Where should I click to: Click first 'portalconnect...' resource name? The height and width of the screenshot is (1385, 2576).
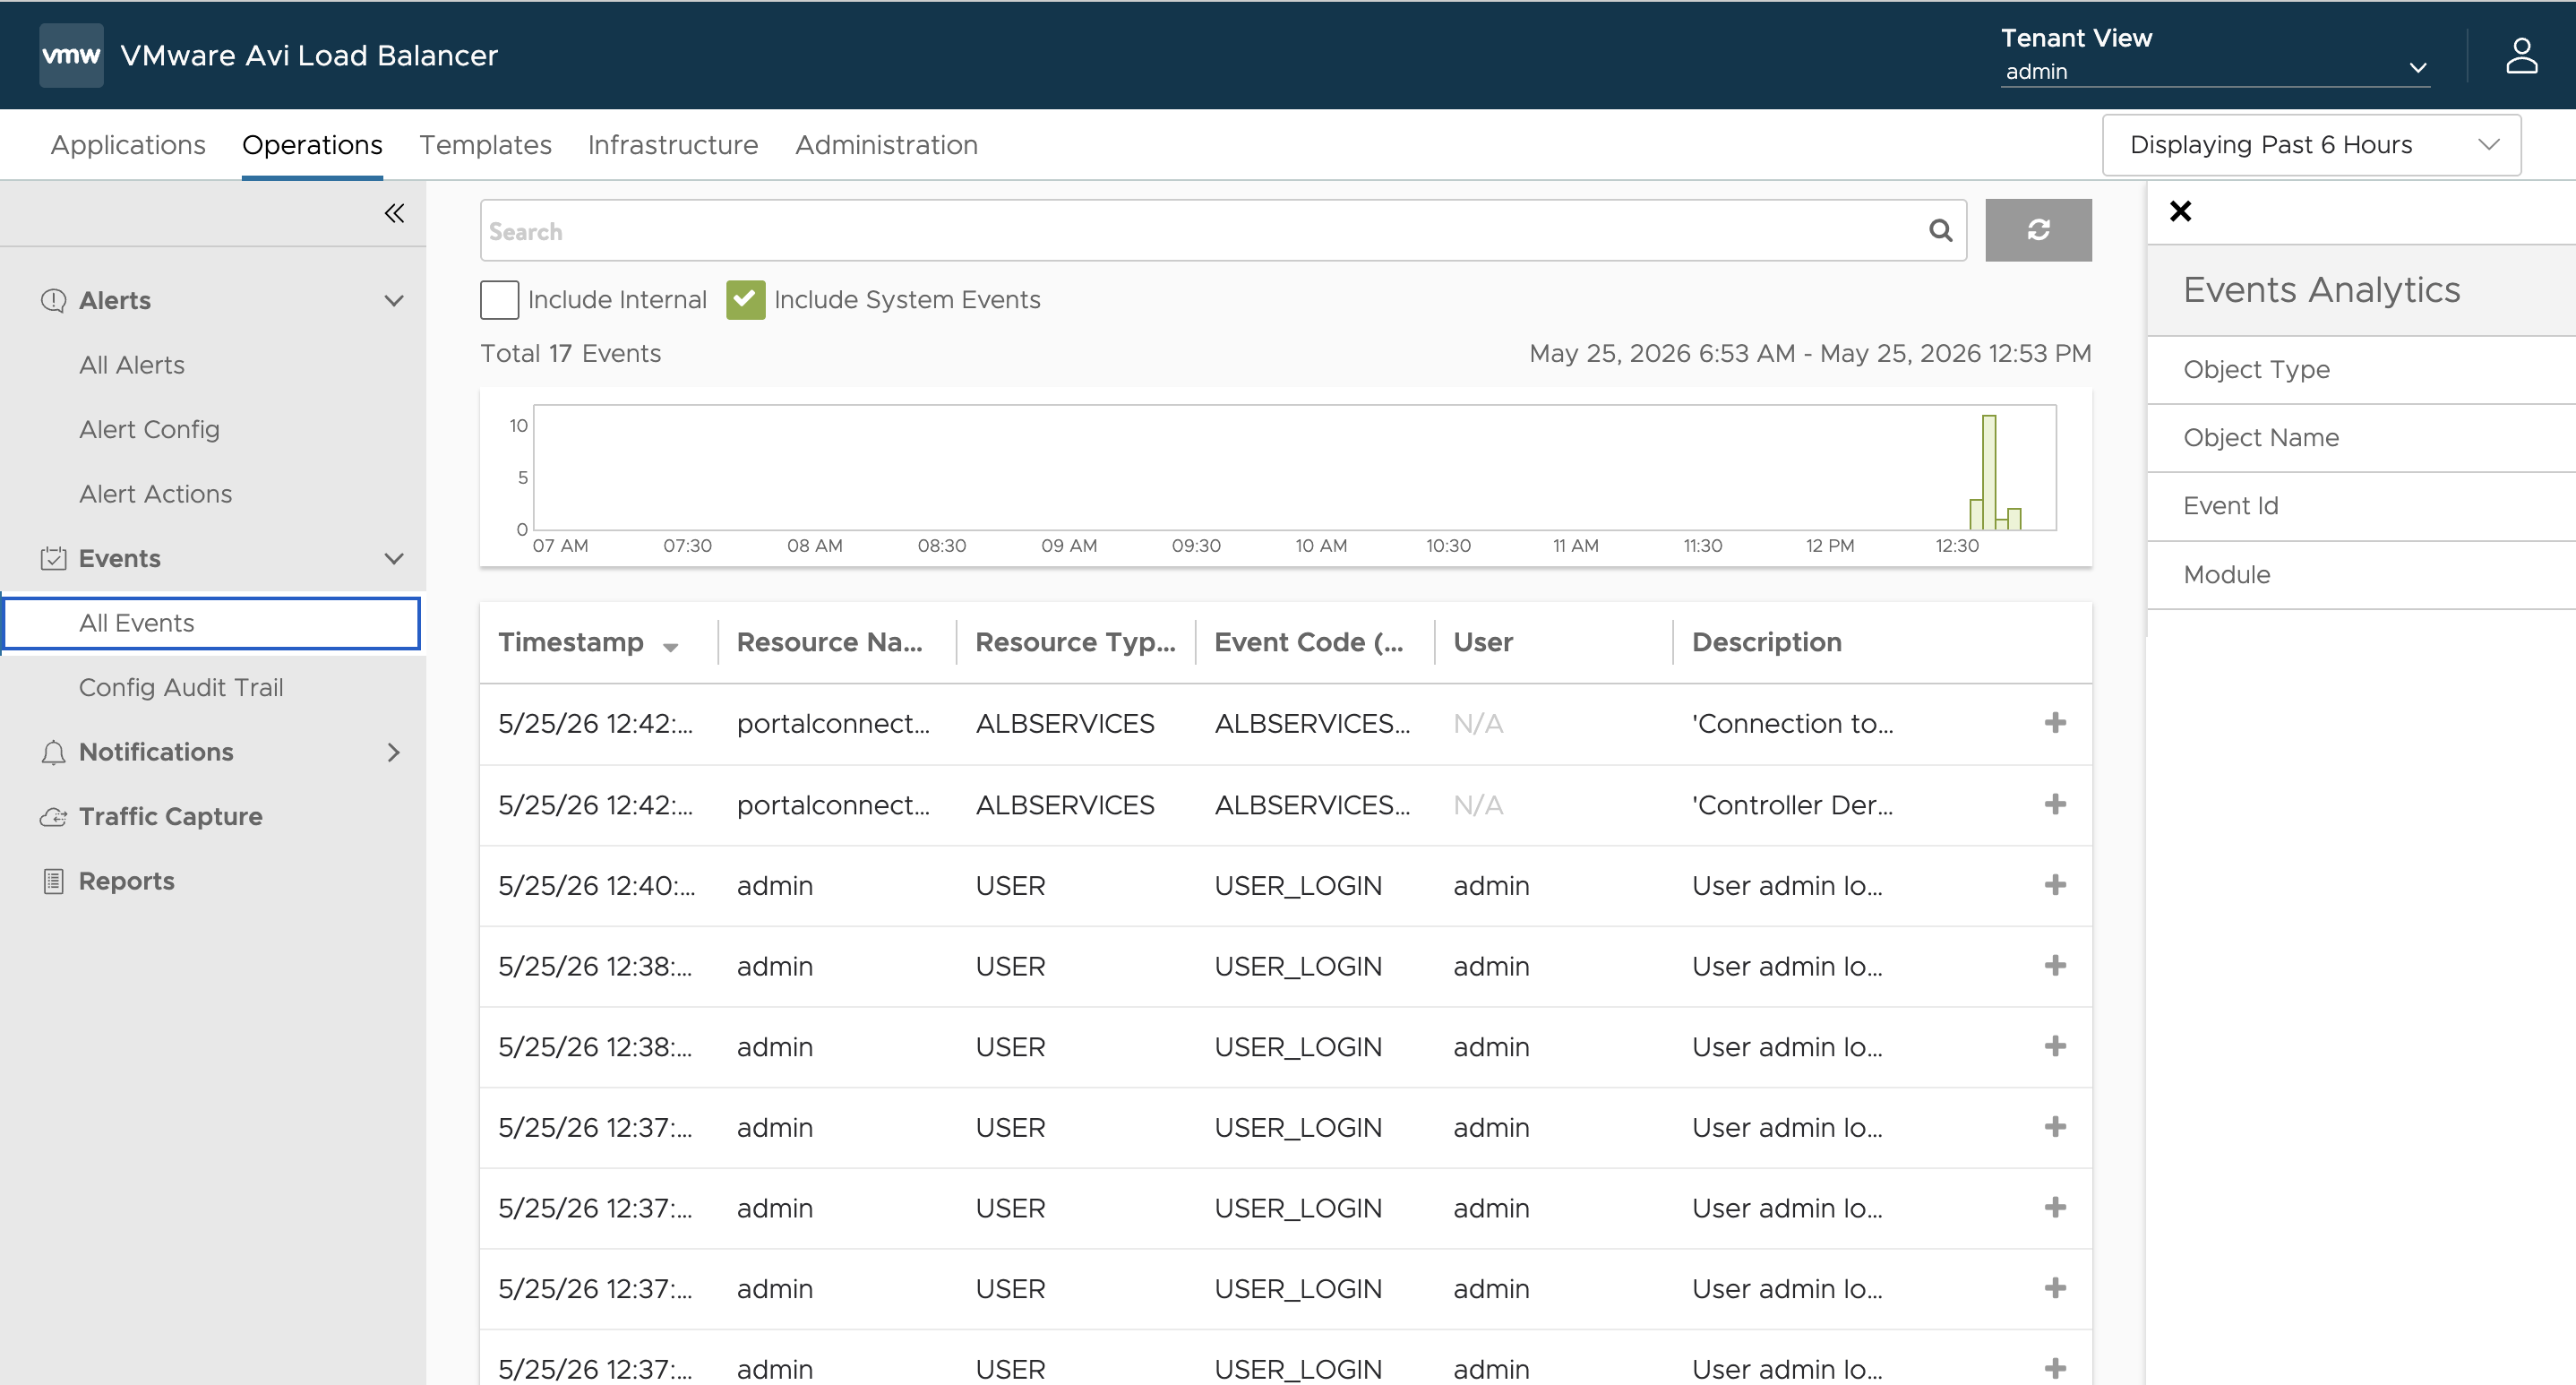pos(833,724)
